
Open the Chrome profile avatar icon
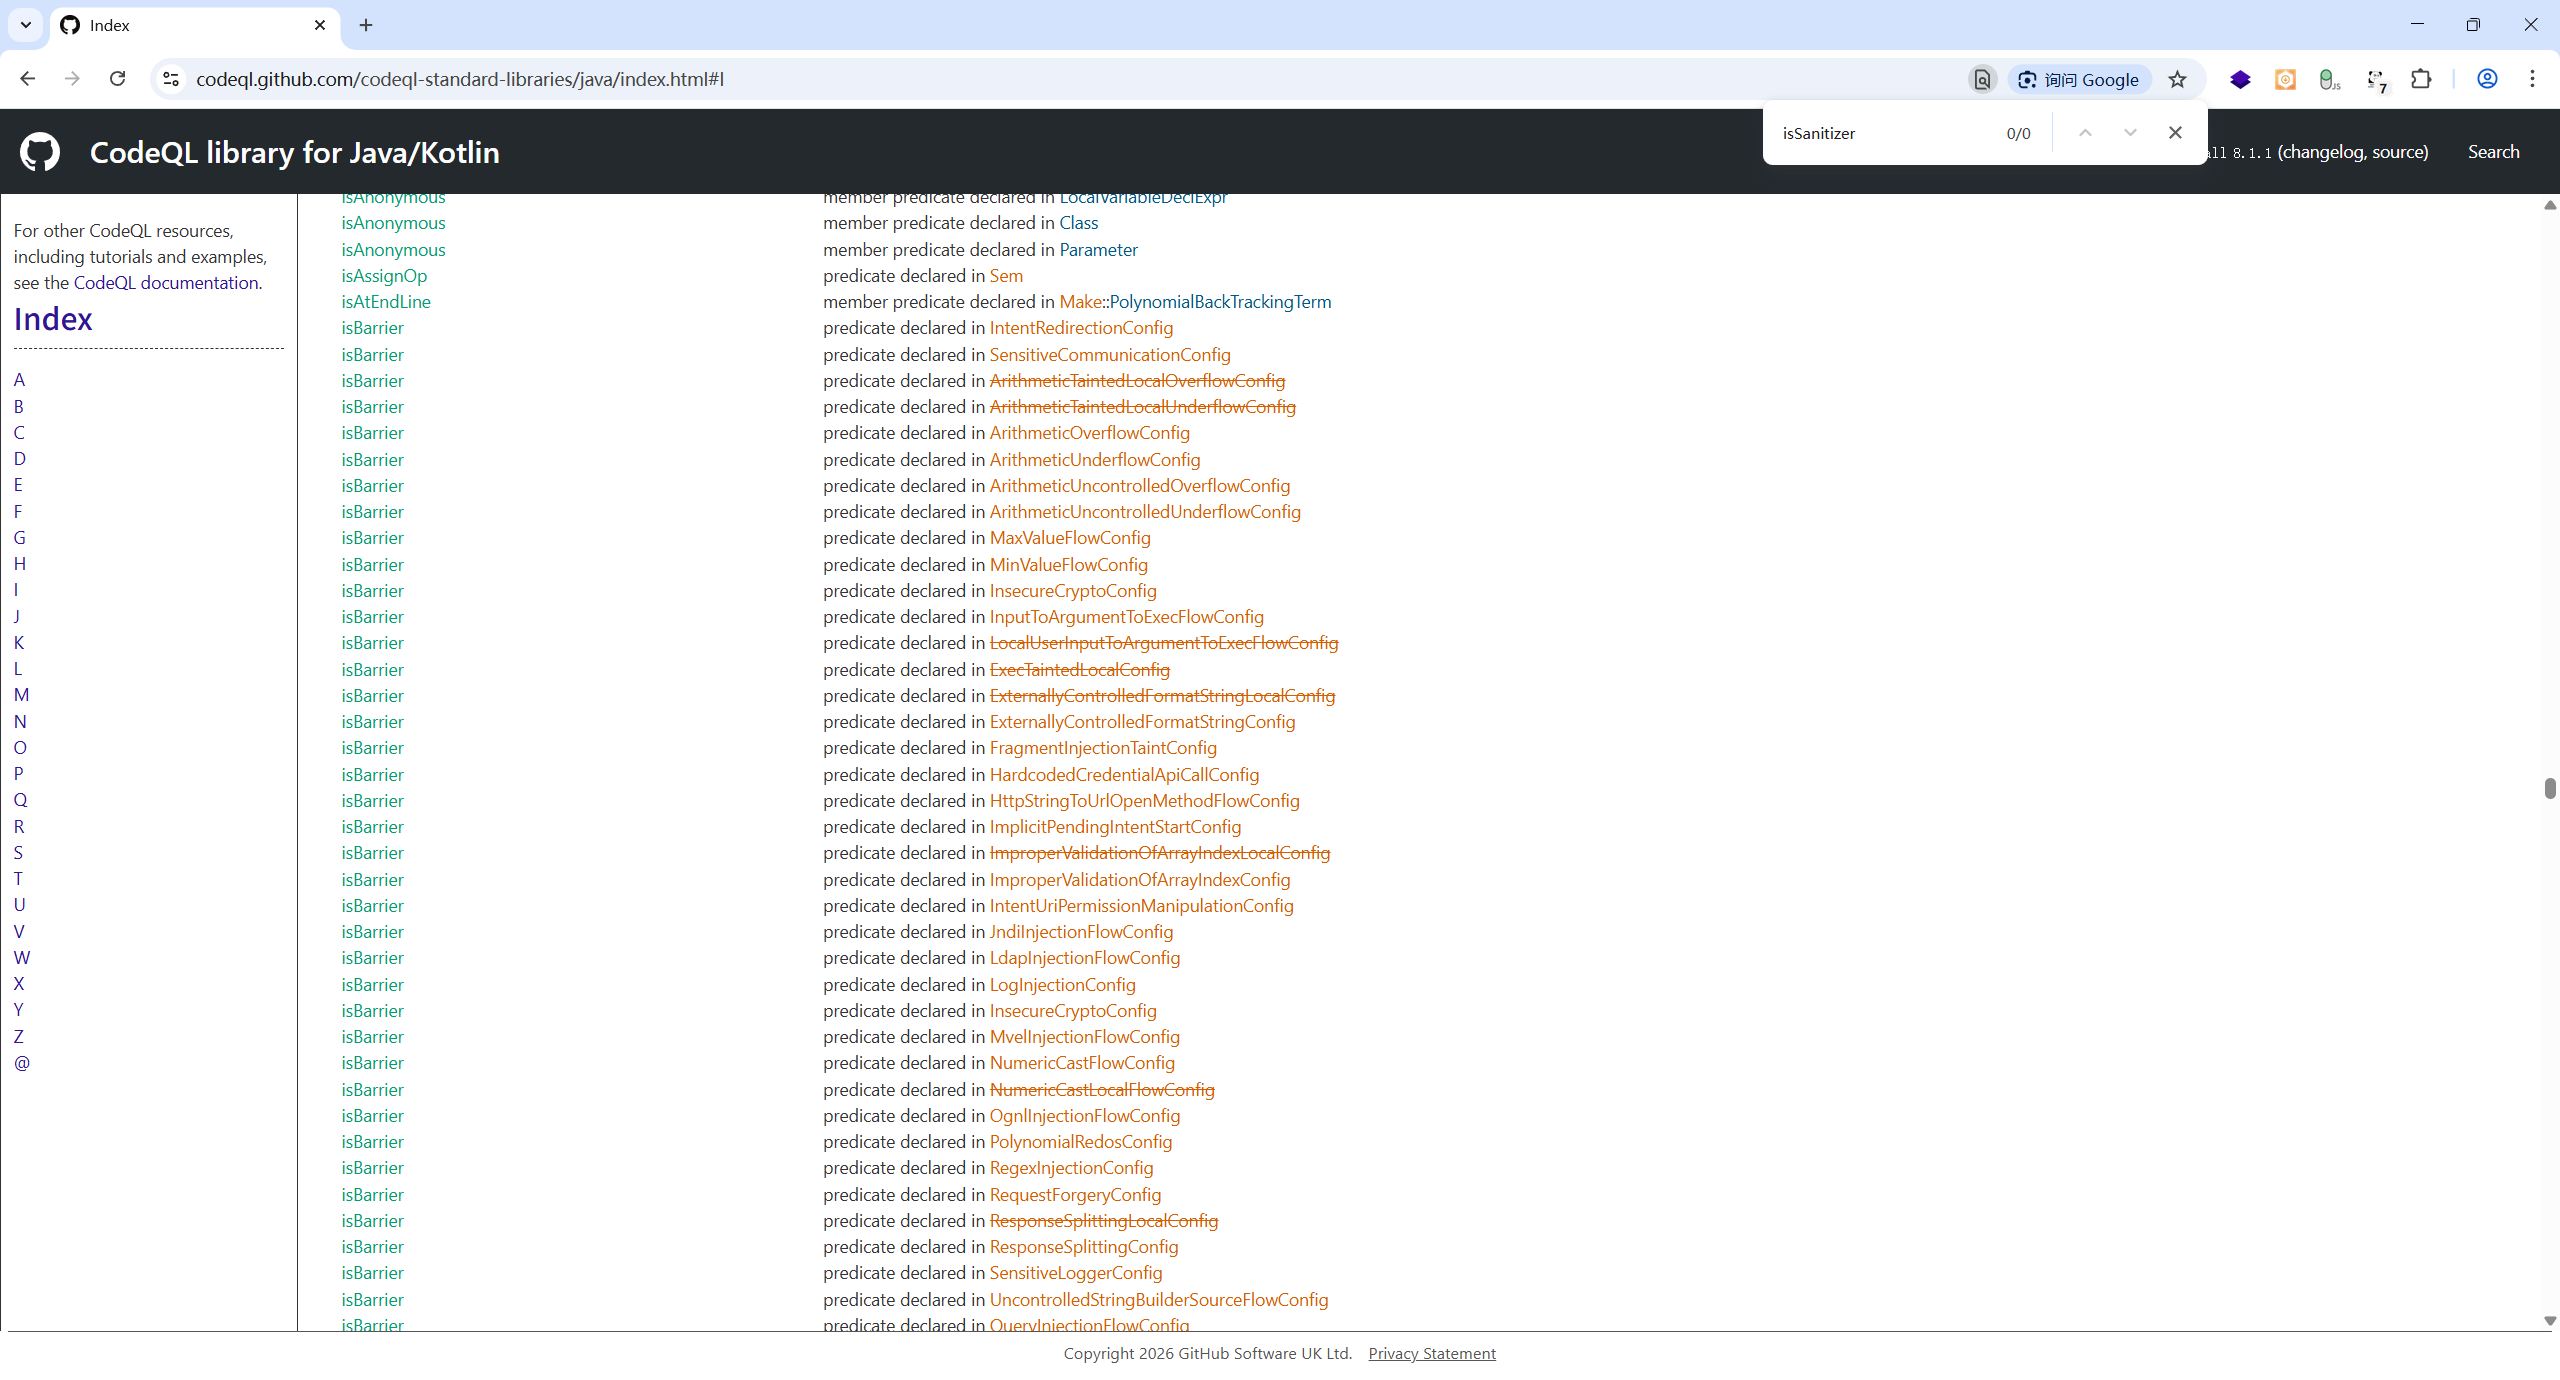(x=2487, y=79)
